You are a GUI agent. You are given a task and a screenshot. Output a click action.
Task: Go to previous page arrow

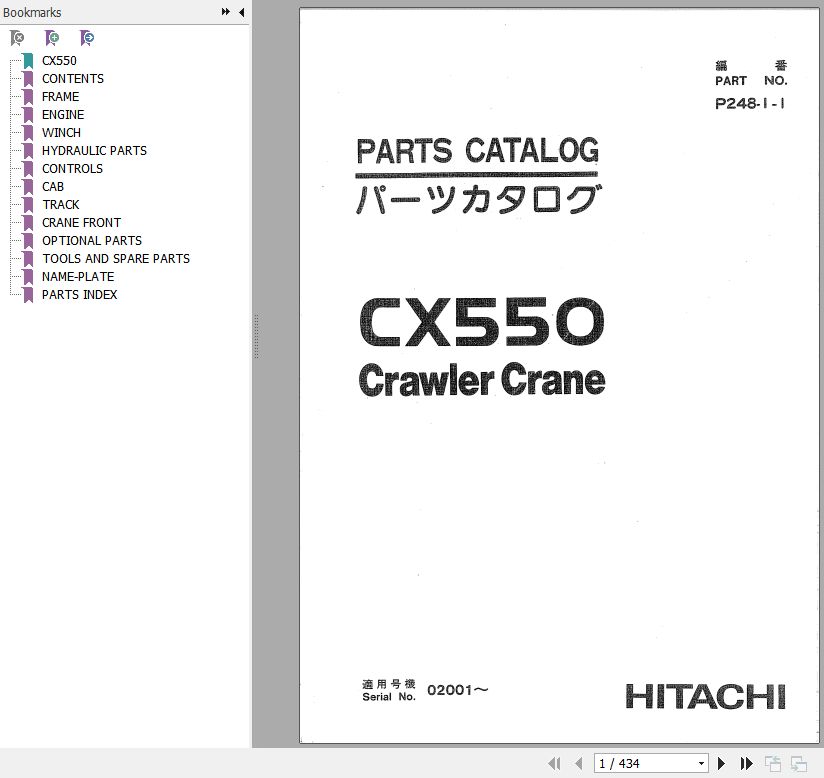click(579, 763)
